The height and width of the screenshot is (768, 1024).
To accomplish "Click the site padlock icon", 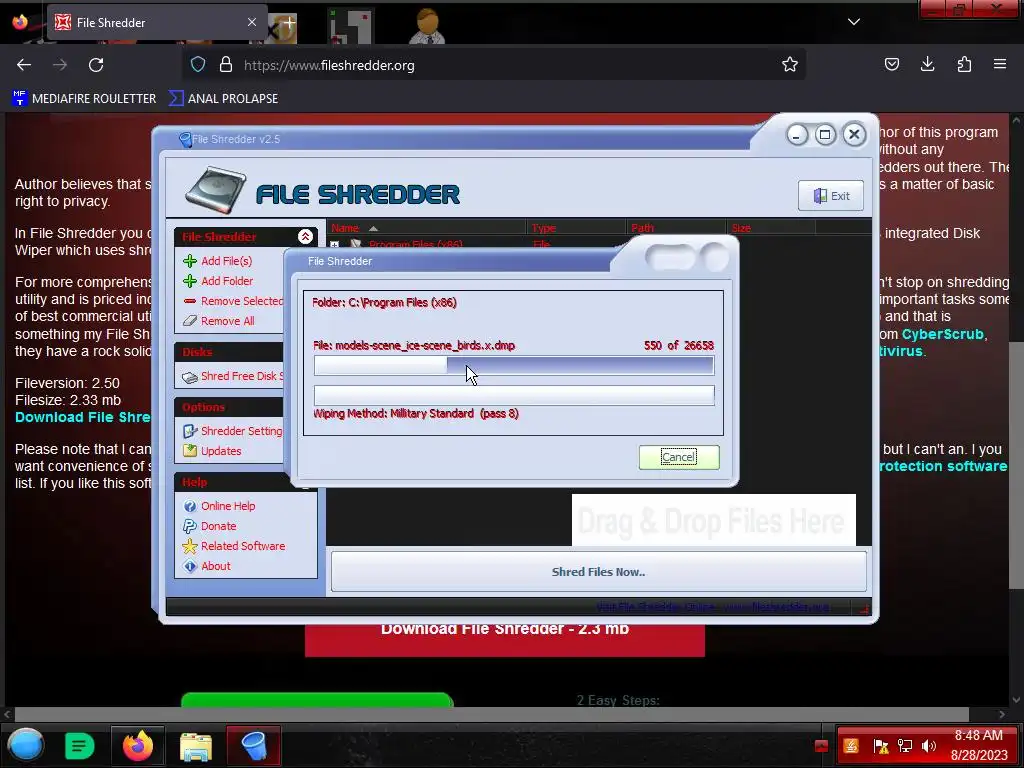I will 226,65.
